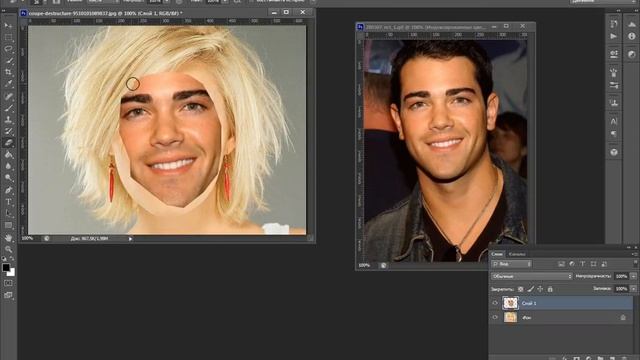Open the fill slider arrow
Screen dimensions: 640x360
pos(633,289)
